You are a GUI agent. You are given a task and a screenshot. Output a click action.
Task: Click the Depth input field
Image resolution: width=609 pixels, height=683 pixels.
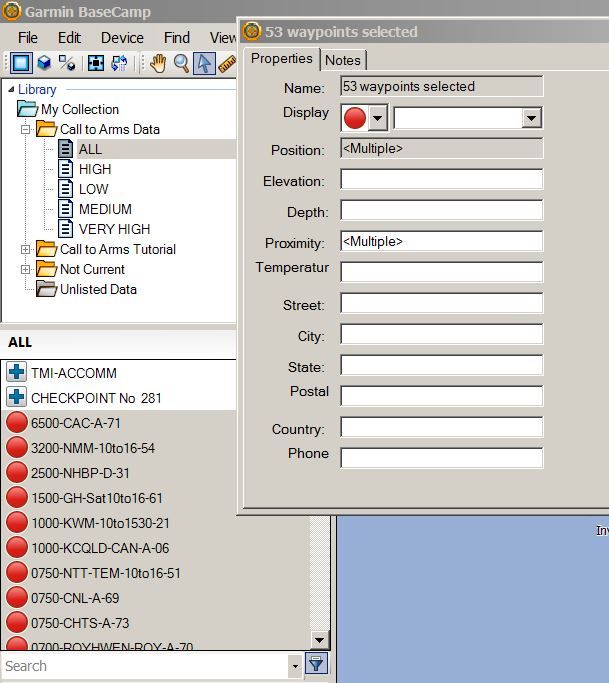pos(441,210)
